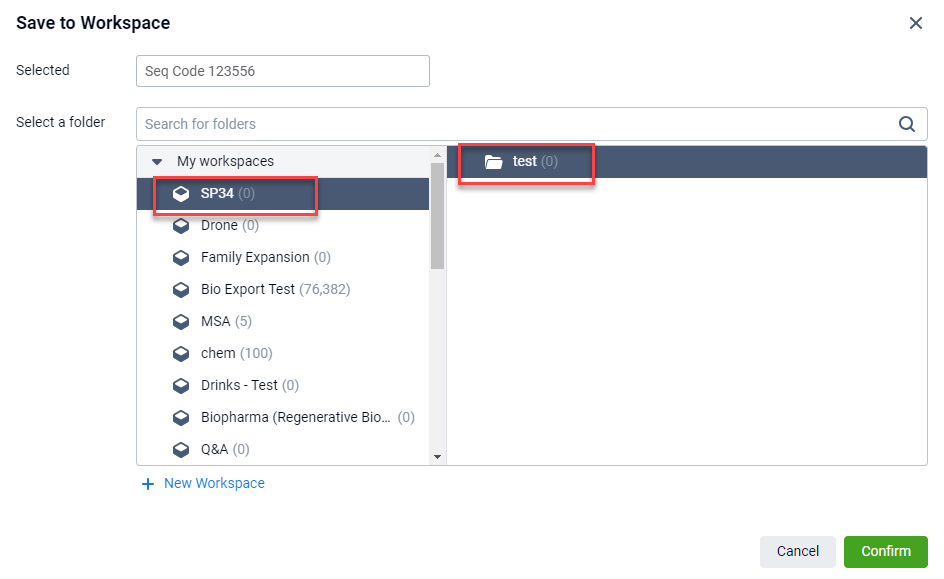This screenshot has width=944, height=579.
Task: Collapse the My workspaces tree
Action: (157, 162)
